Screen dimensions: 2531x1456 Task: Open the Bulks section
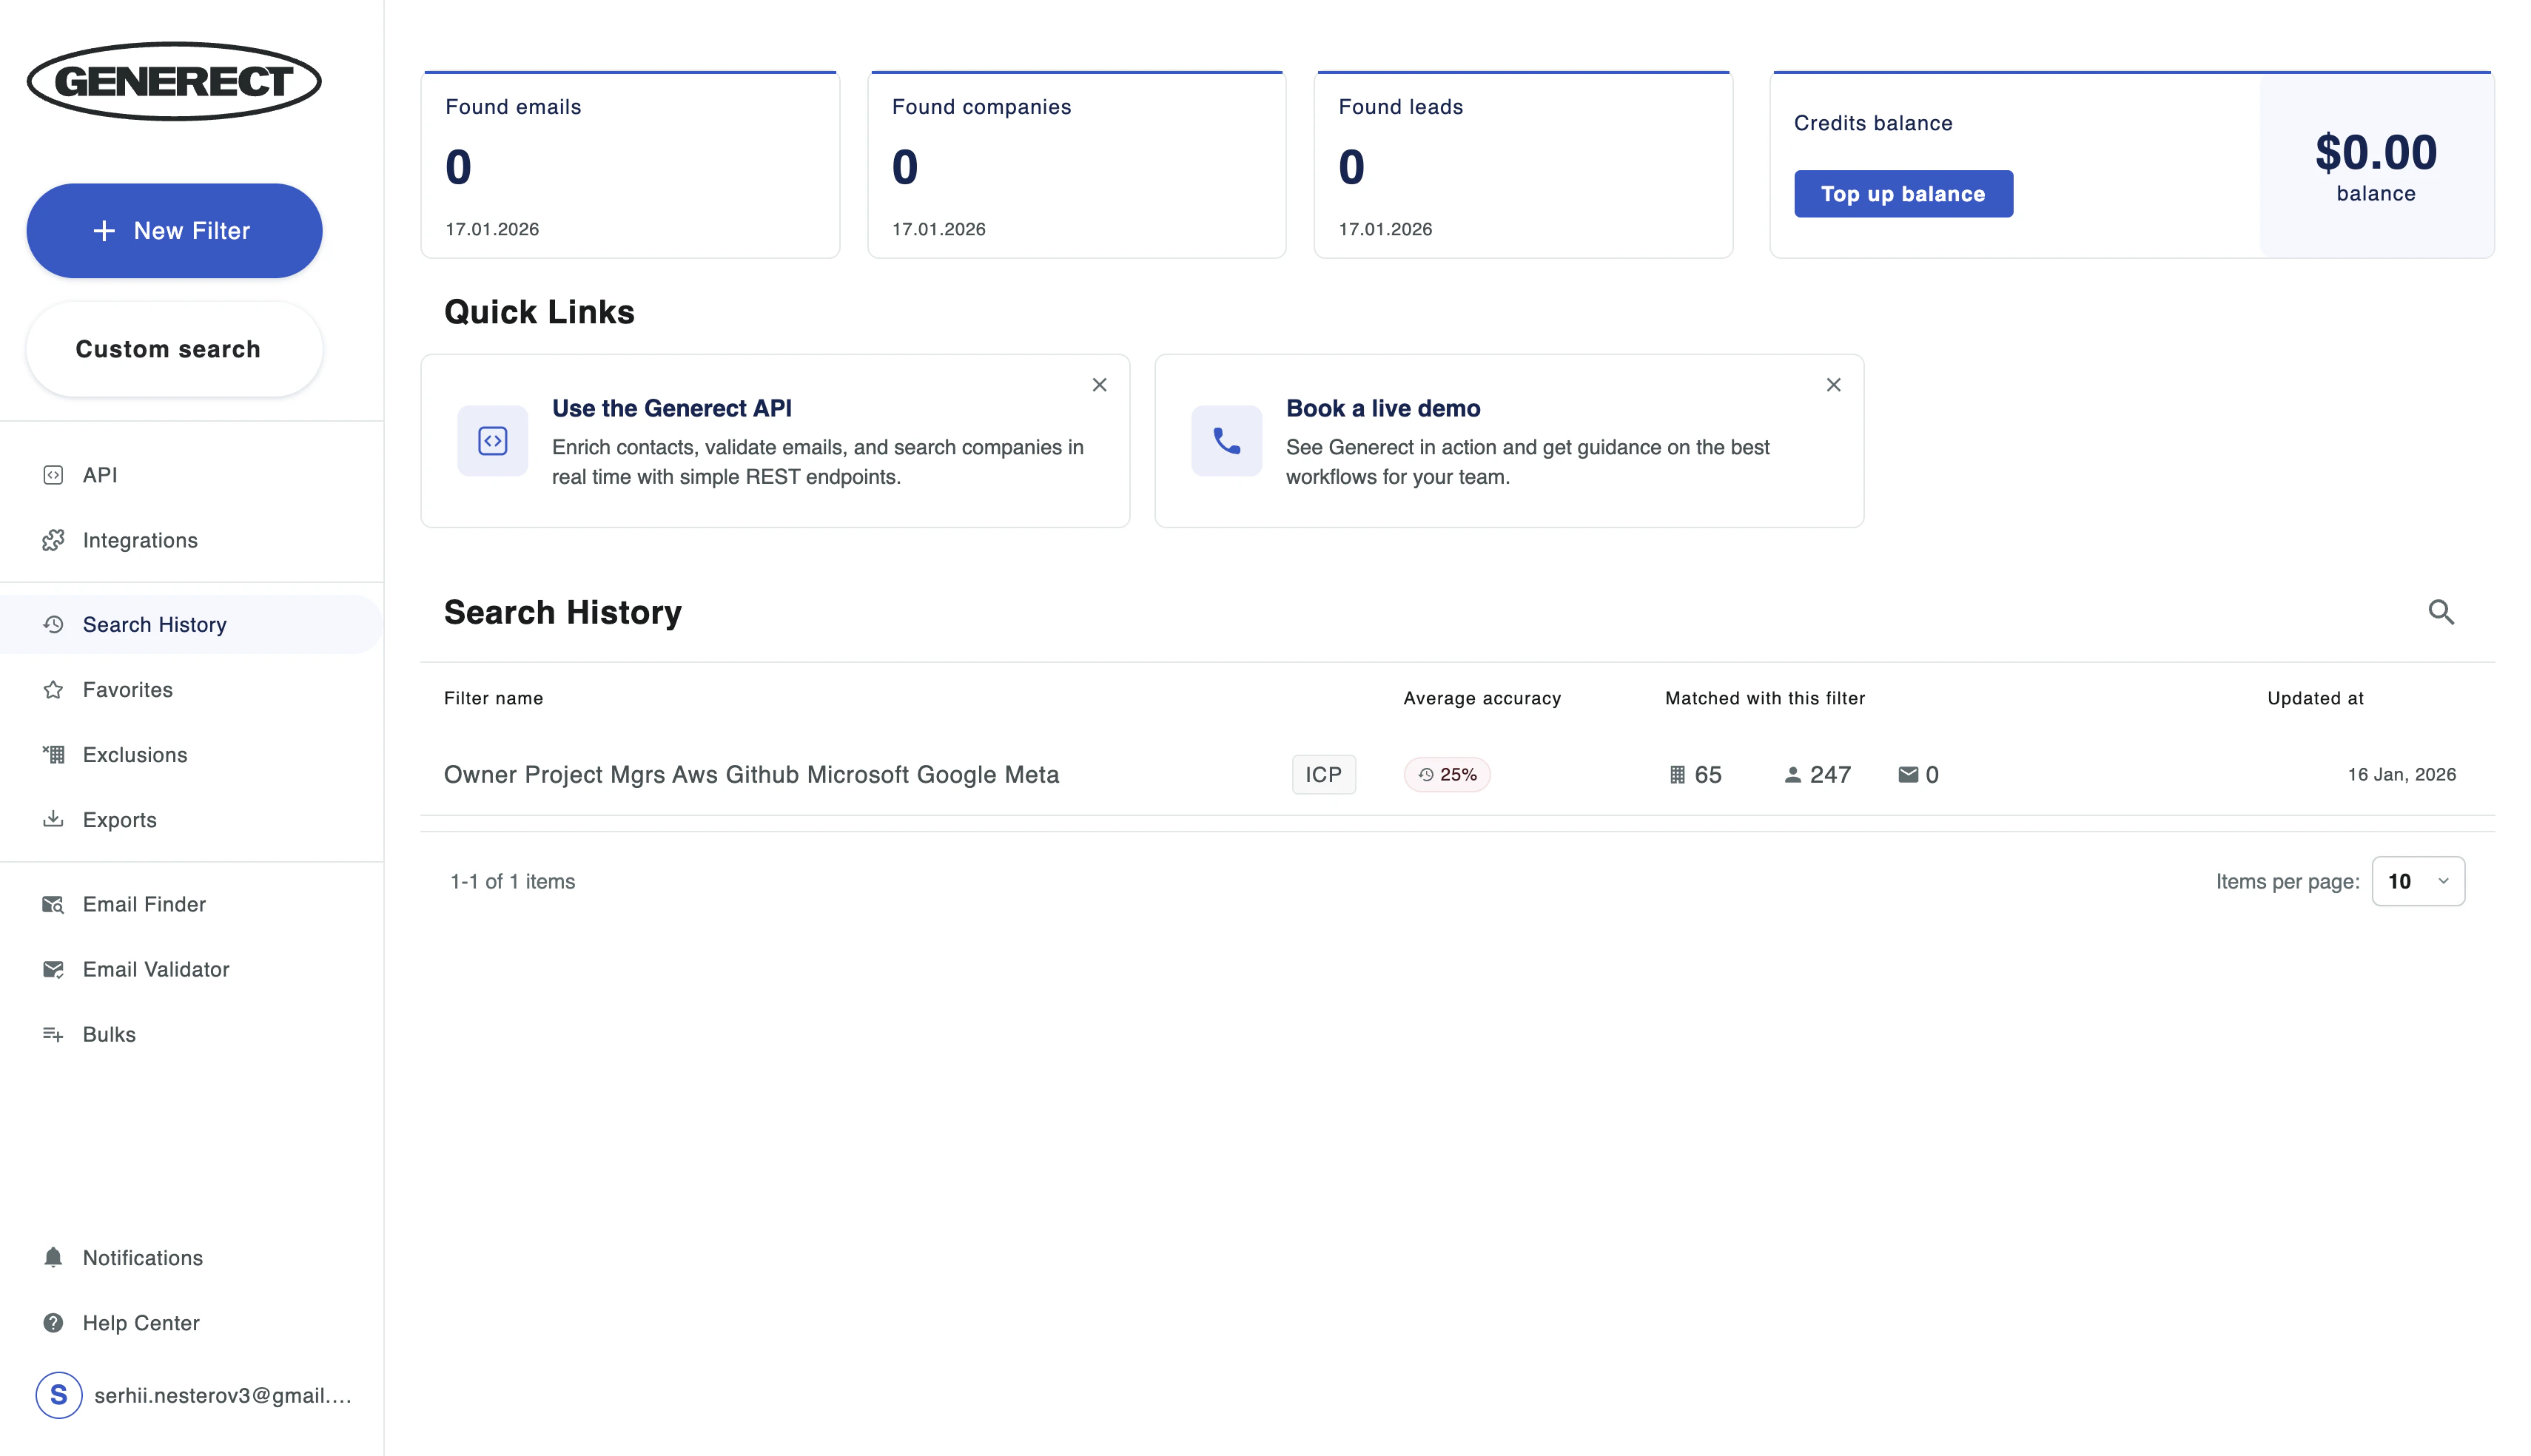click(109, 1034)
